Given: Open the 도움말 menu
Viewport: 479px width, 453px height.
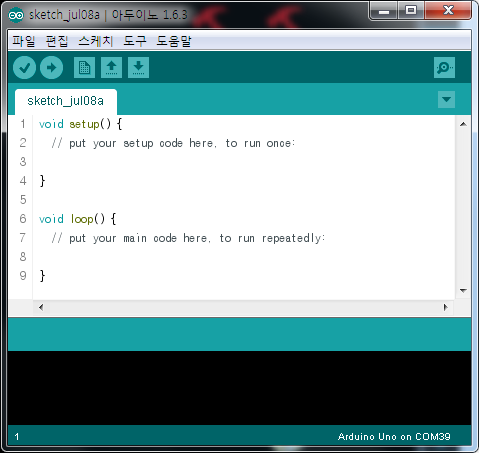Looking at the screenshot, I should 174,41.
